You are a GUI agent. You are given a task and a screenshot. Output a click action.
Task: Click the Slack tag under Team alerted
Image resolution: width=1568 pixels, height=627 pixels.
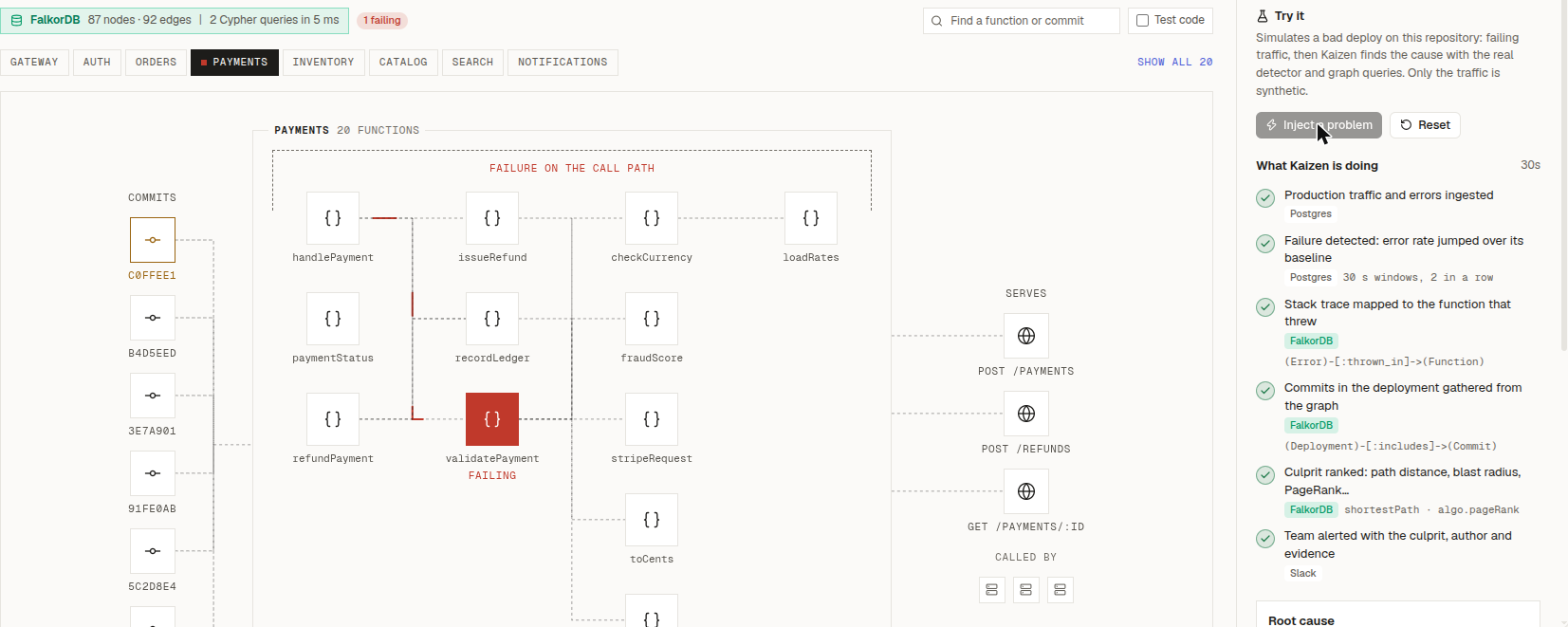pyautogui.click(x=1303, y=573)
